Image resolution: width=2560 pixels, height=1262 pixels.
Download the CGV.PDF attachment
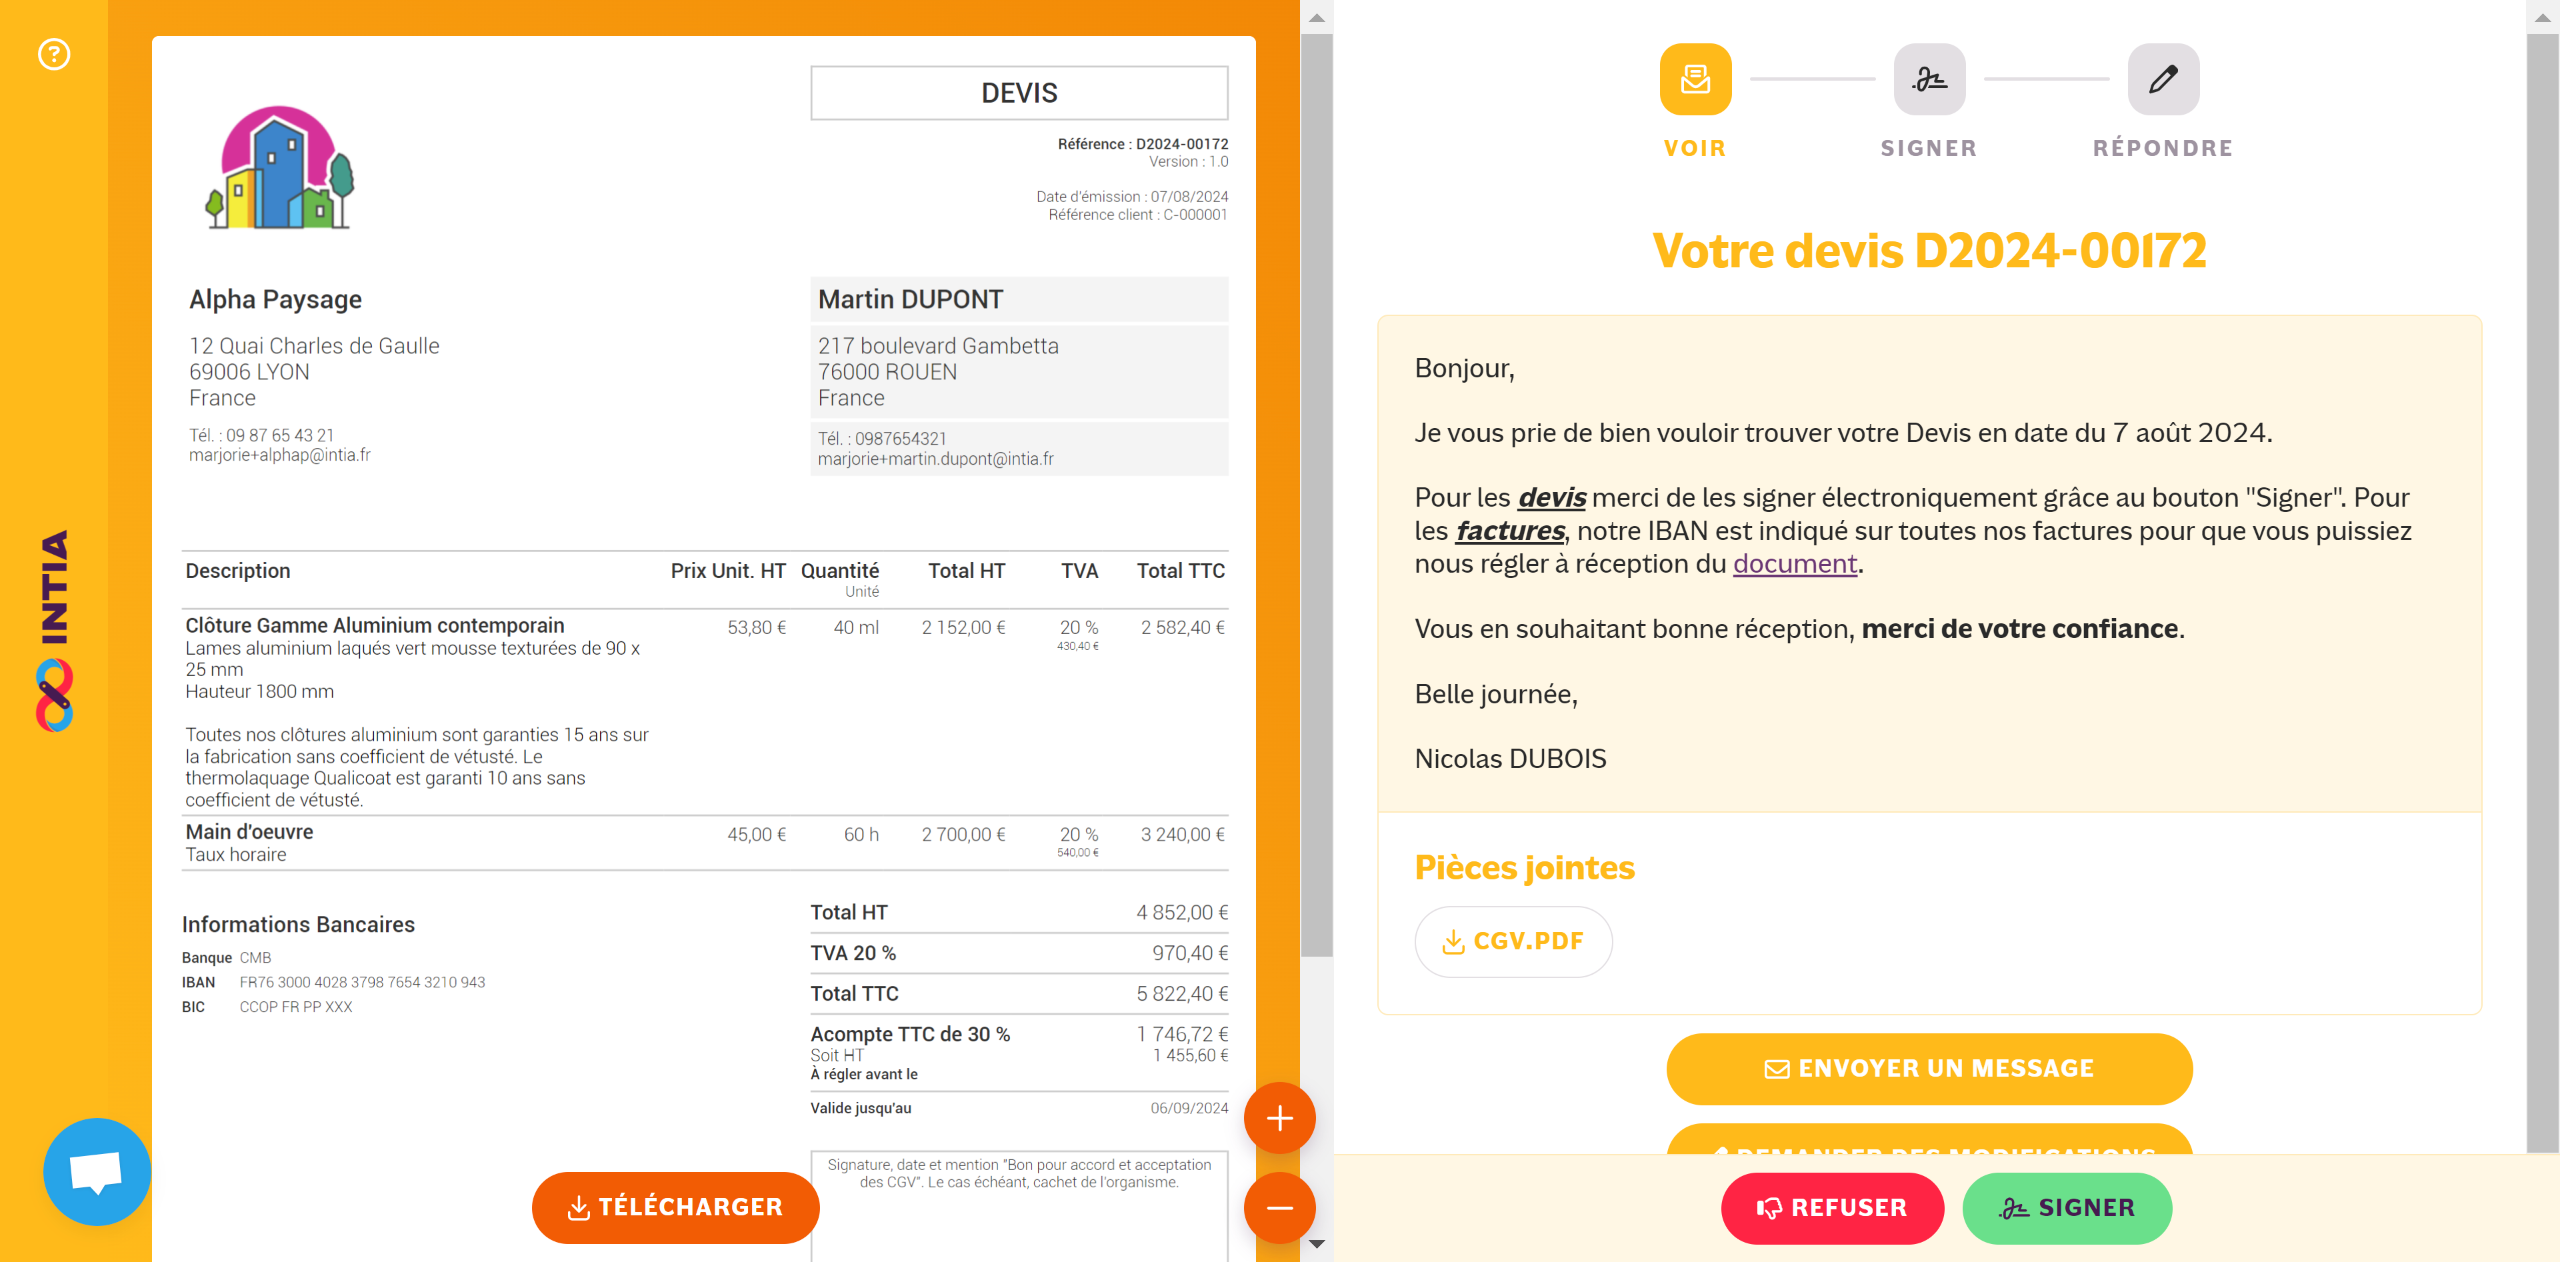click(x=1513, y=941)
